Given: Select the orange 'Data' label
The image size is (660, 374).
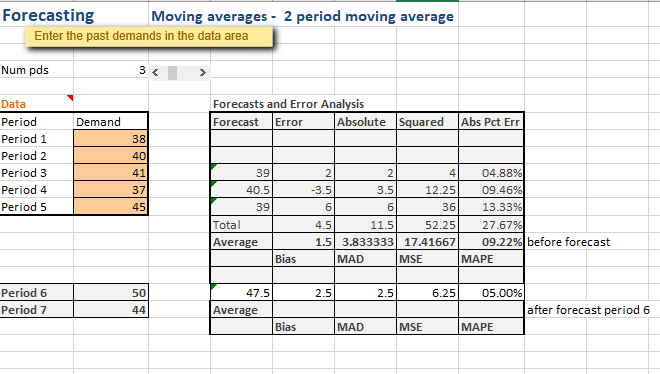Looking at the screenshot, I should pyautogui.click(x=13, y=104).
